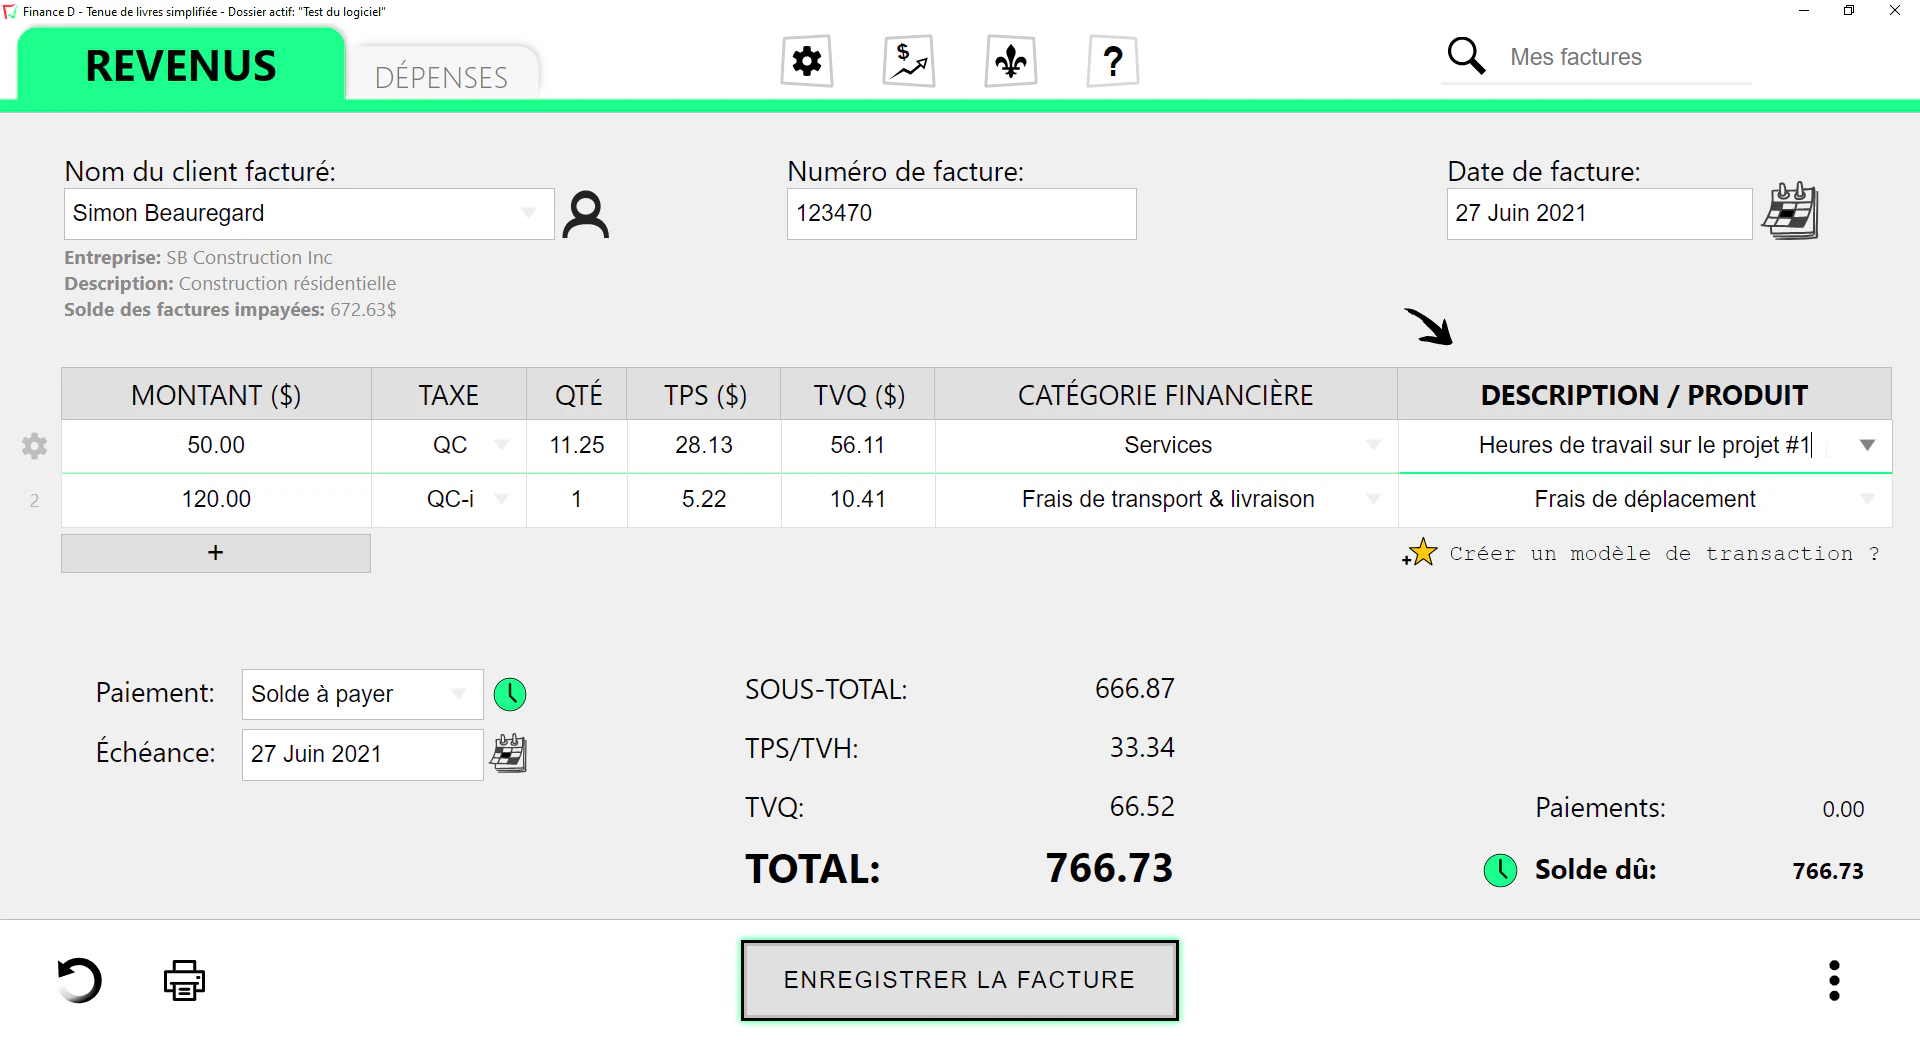Image resolution: width=1920 pixels, height=1040 pixels.
Task: Open the row options gear beside first line
Action: pos(33,446)
